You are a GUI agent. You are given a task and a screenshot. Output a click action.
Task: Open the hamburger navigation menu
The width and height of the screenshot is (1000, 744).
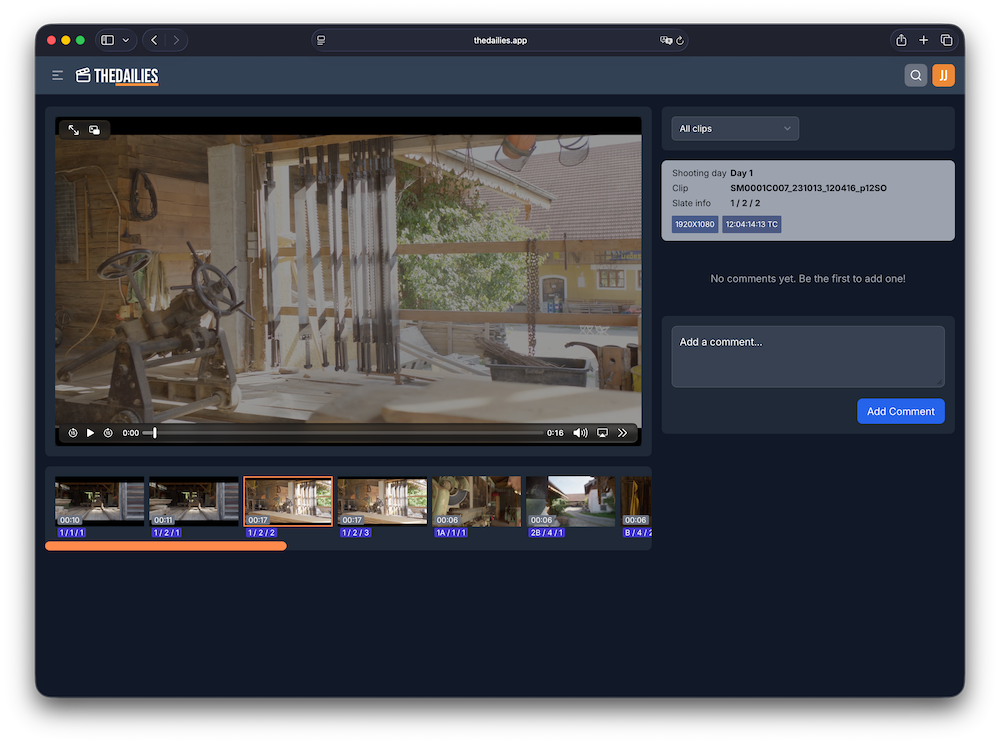click(58, 75)
